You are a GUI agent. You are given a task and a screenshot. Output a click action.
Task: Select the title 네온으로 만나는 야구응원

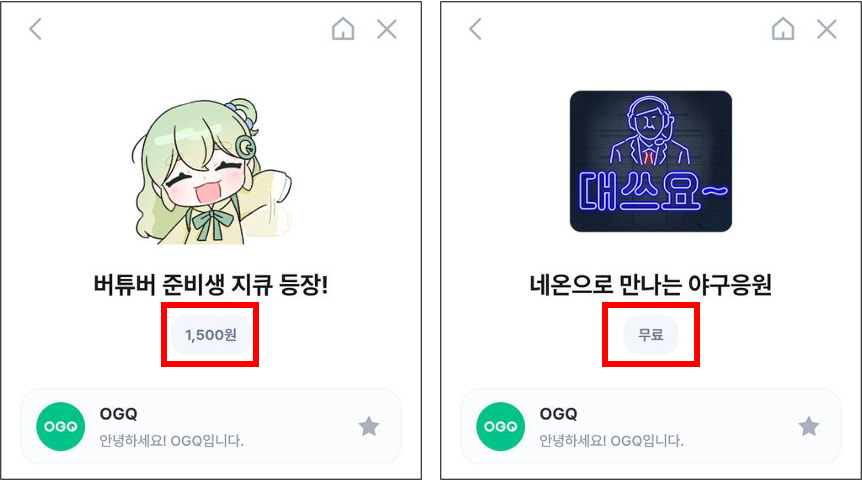pos(651,285)
